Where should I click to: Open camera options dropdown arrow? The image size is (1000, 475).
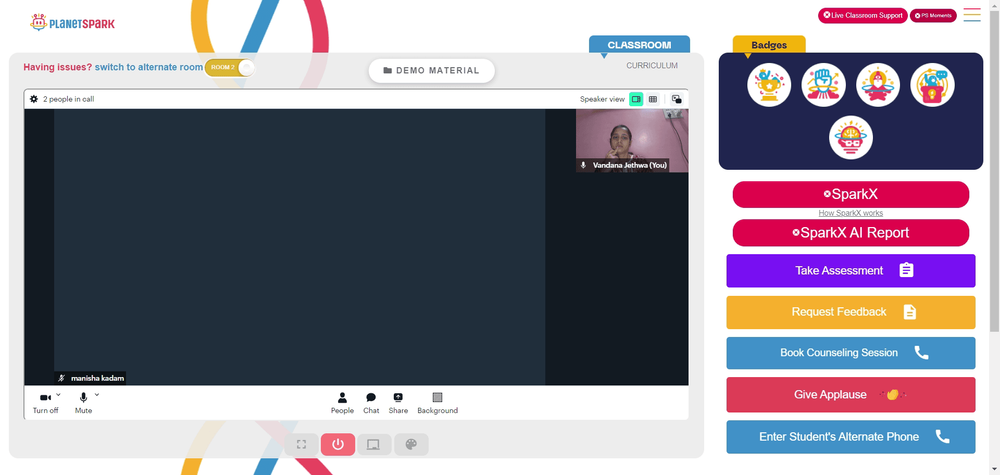[x=58, y=395]
